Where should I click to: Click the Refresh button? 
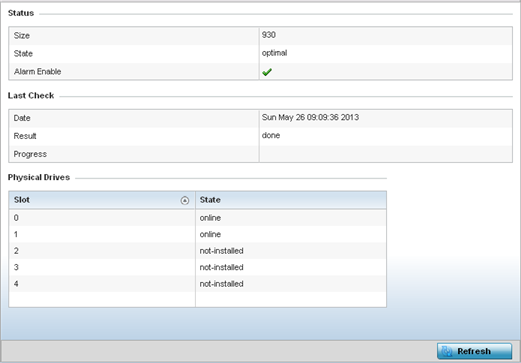click(474, 351)
